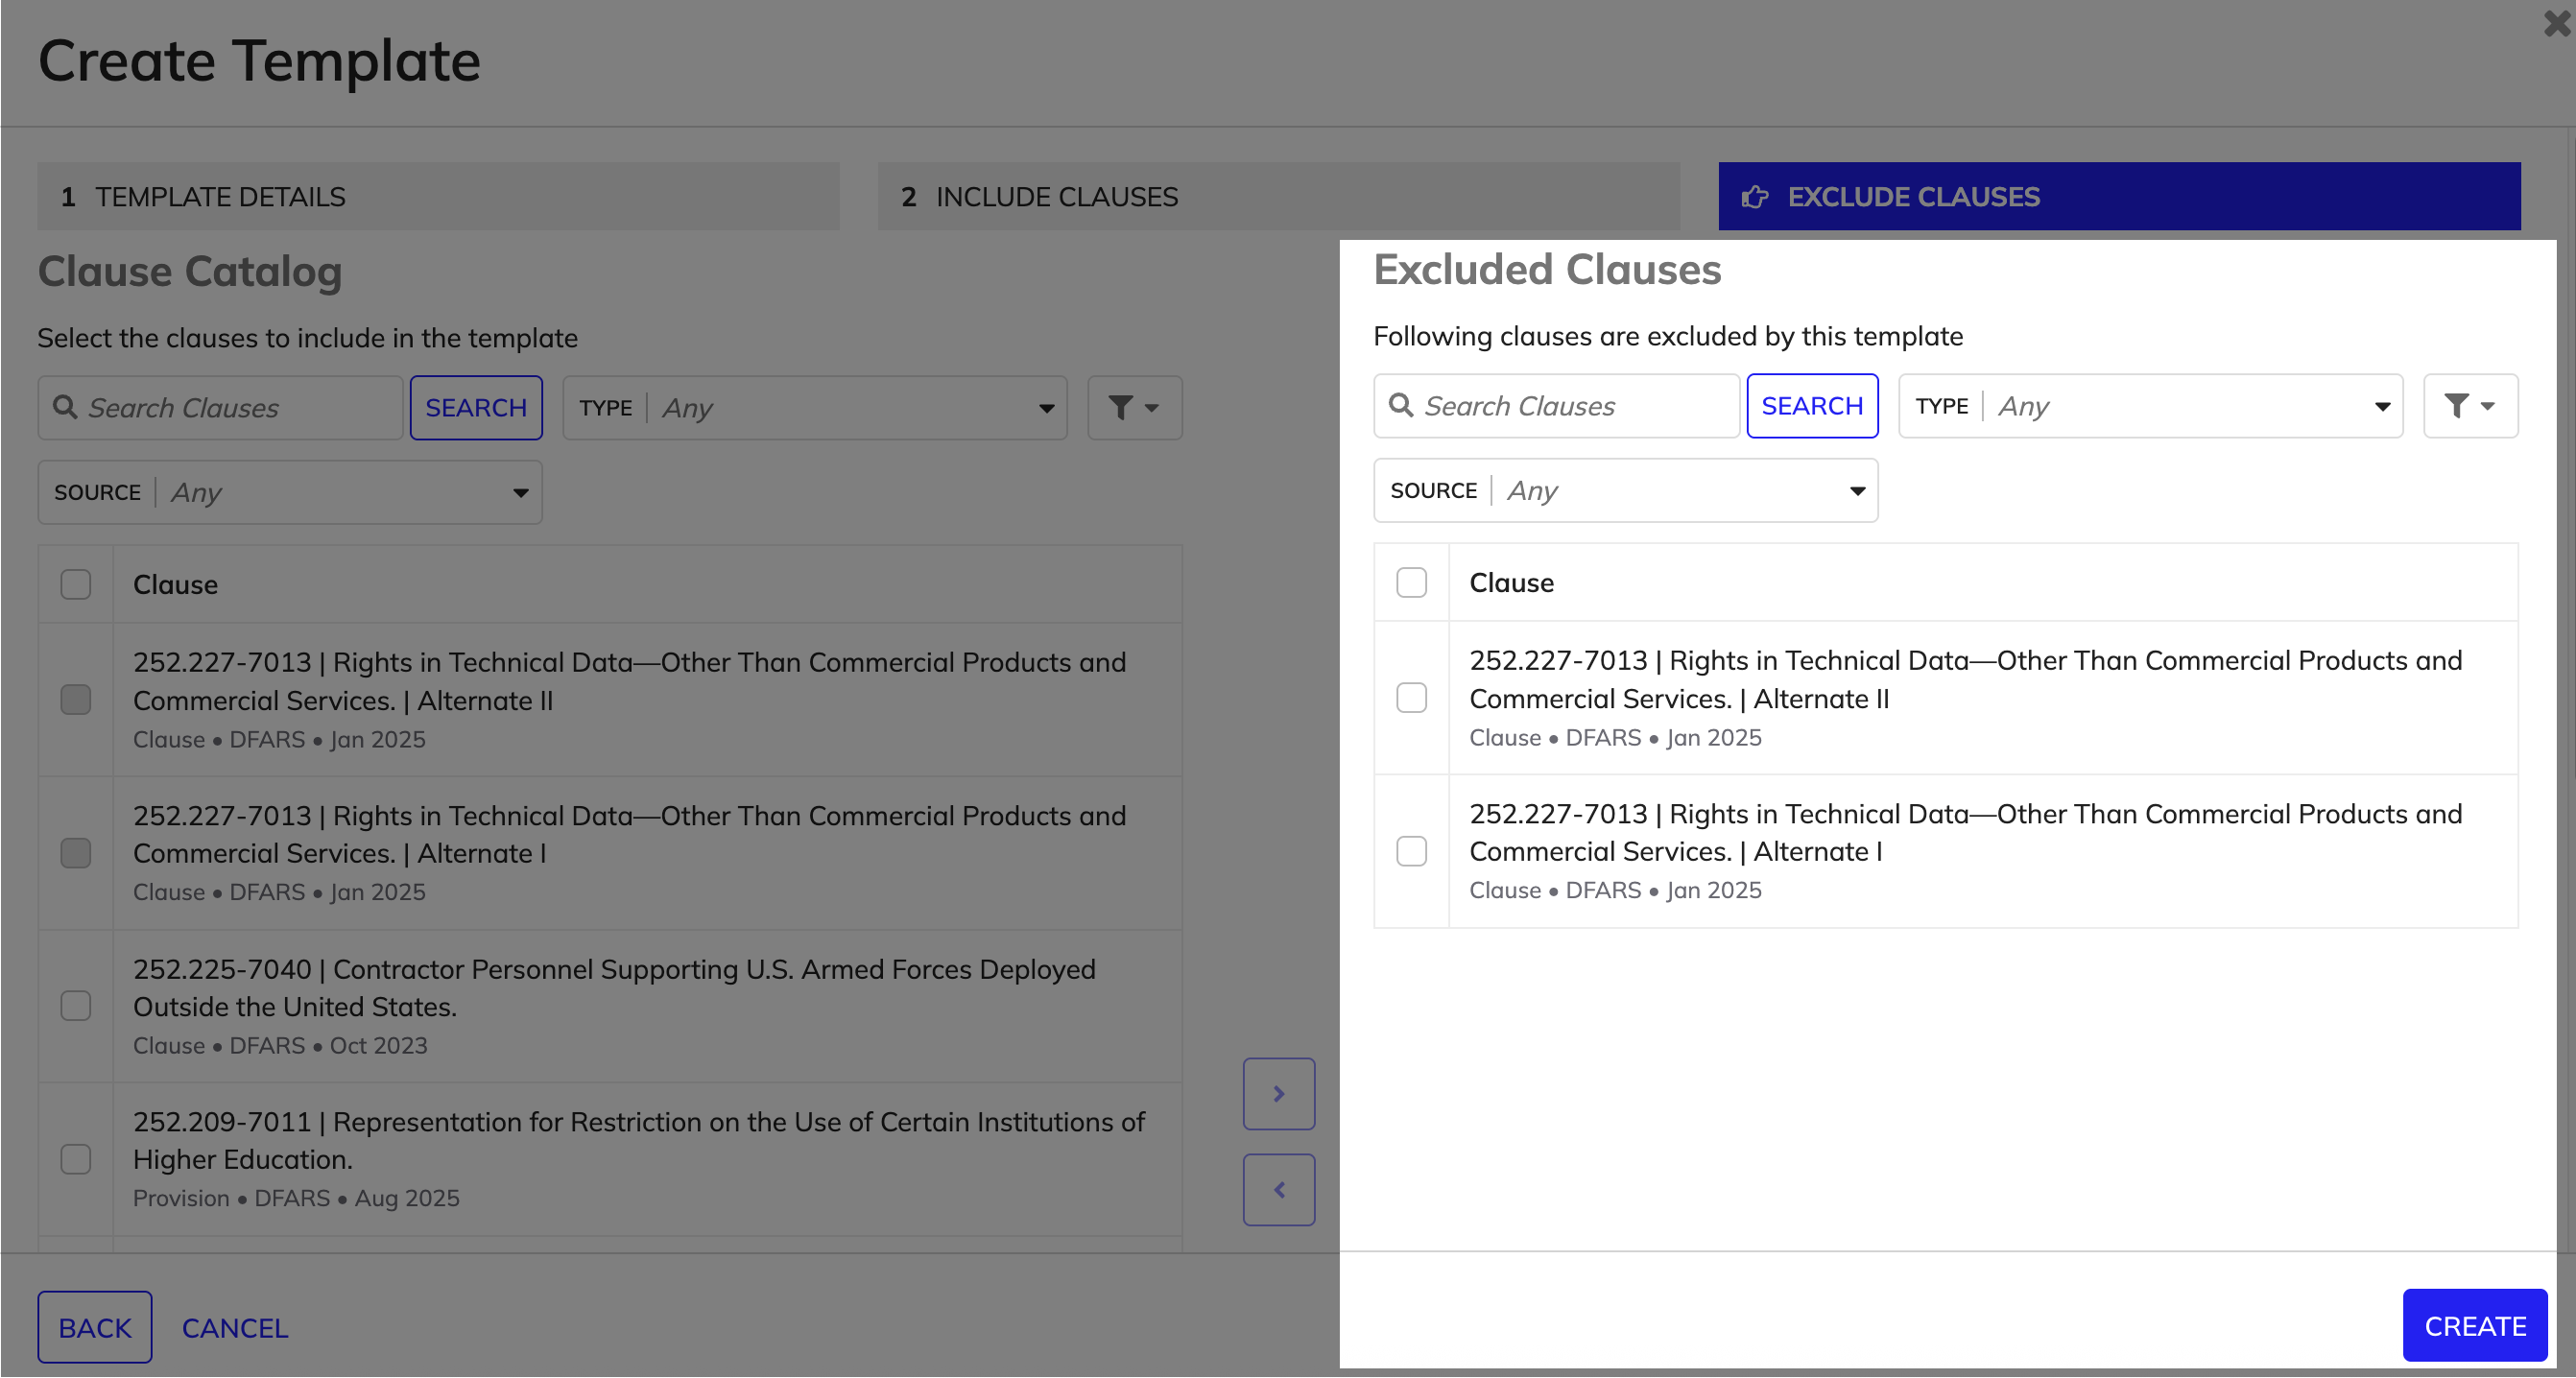The height and width of the screenshot is (1378, 2576).
Task: Check Alternate I clause in Clause Catalog
Action: (75, 853)
